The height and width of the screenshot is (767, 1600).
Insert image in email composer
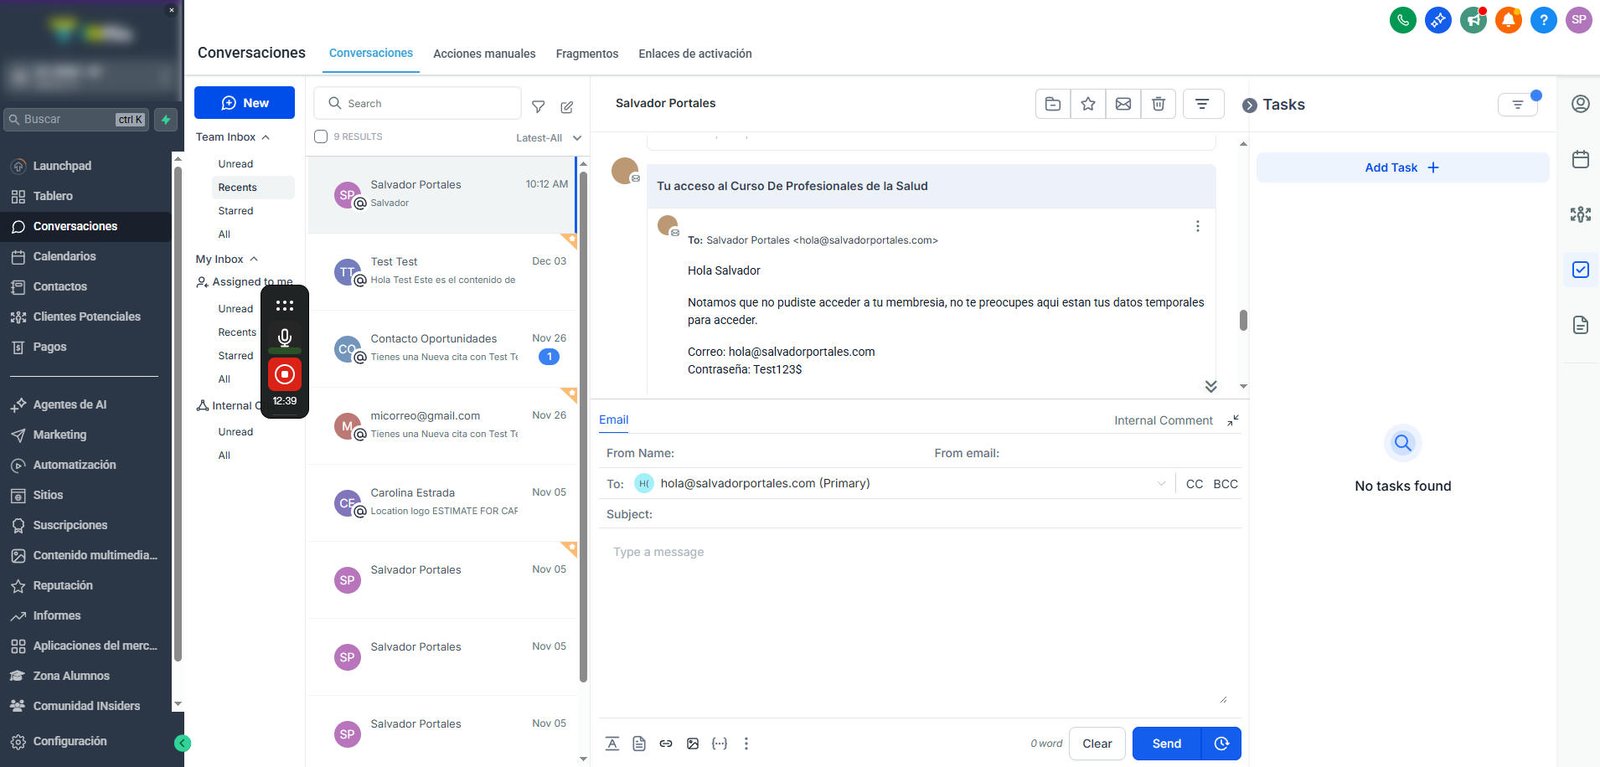(x=693, y=744)
